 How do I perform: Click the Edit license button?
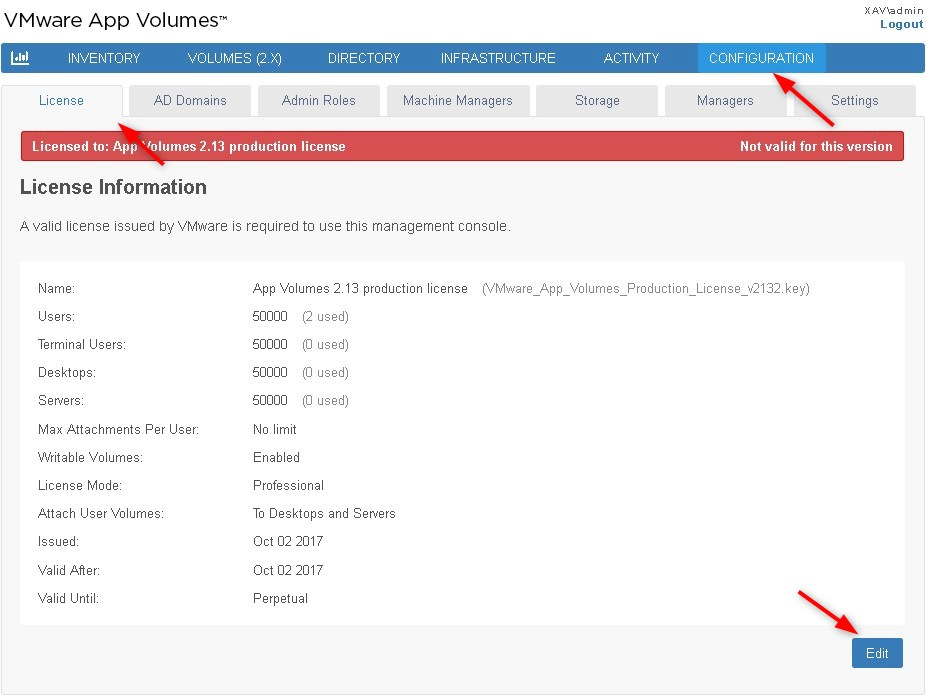[x=877, y=653]
